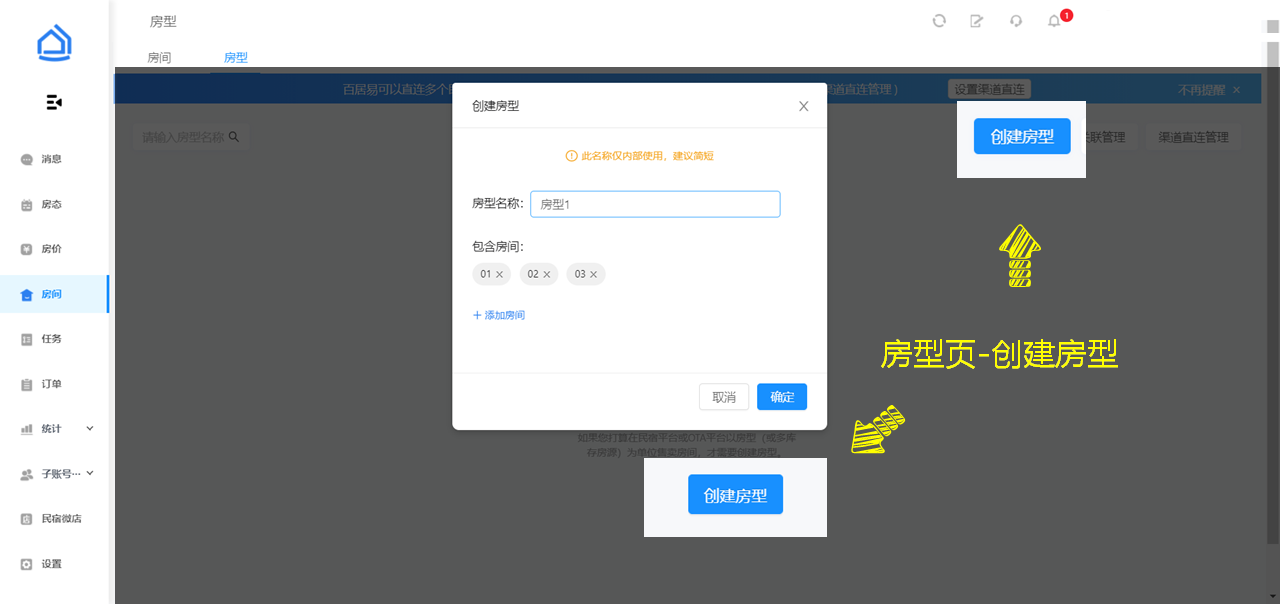Click the 房型名称 input field
This screenshot has width=1280, height=604.
tap(655, 204)
